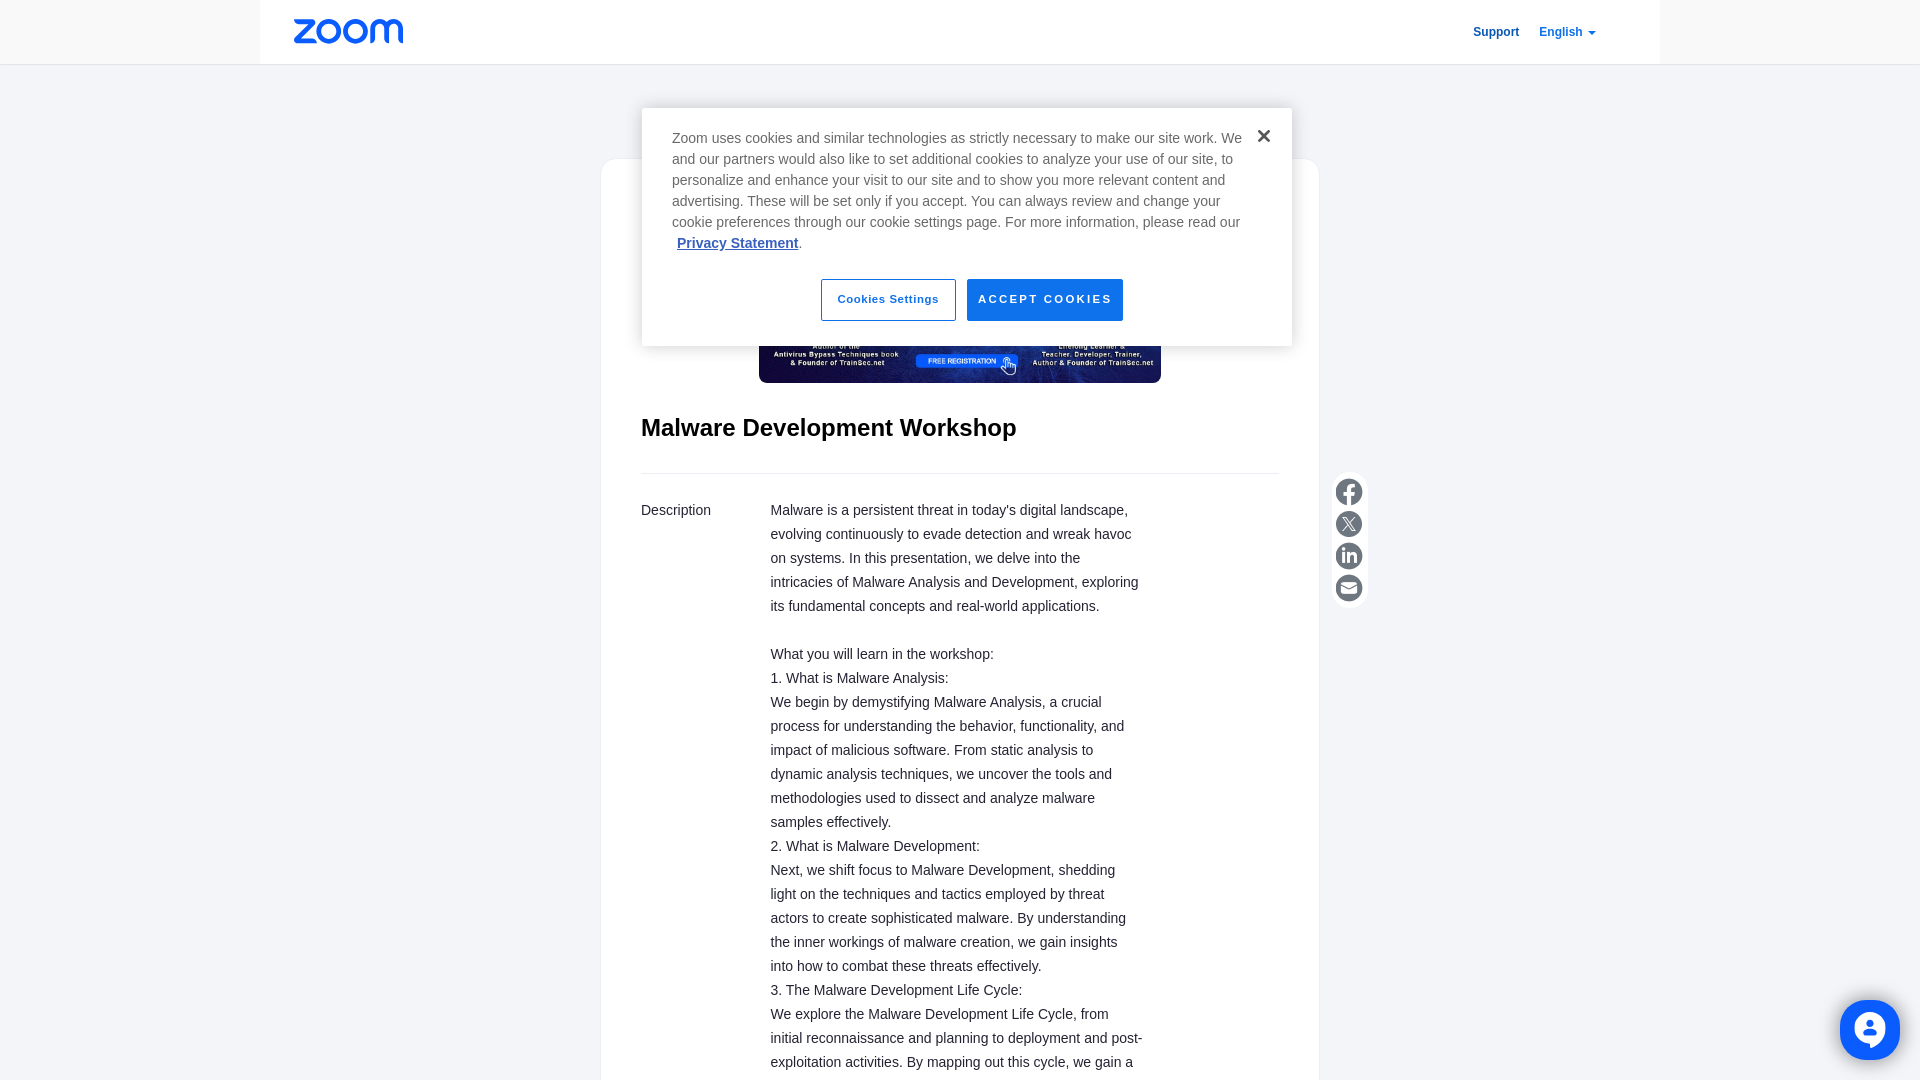Click the Privacy Statement link
The image size is (1920, 1080).
pyautogui.click(x=737, y=243)
